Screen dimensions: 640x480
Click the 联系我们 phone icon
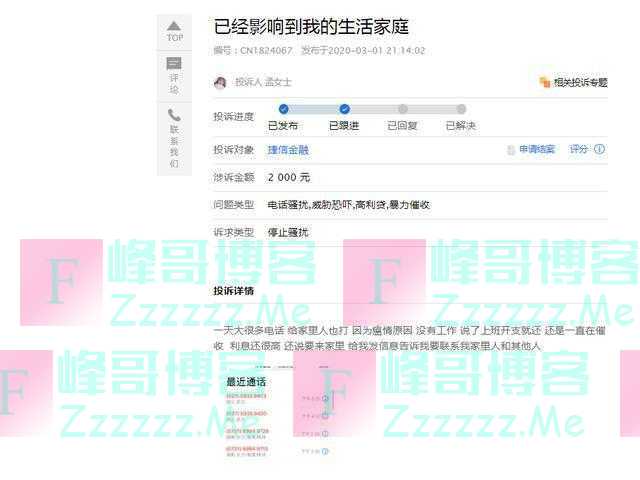pos(174,116)
